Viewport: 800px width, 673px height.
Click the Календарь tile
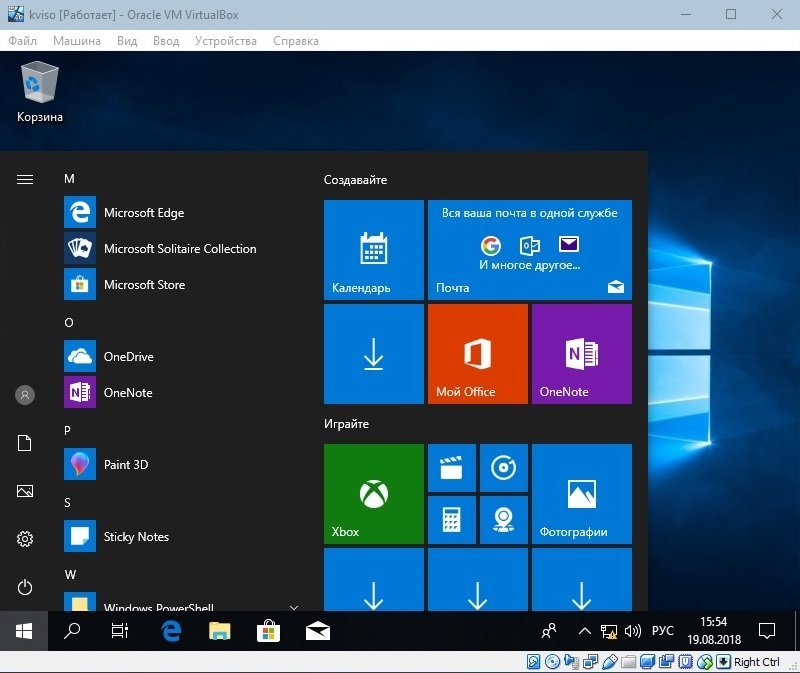point(373,250)
